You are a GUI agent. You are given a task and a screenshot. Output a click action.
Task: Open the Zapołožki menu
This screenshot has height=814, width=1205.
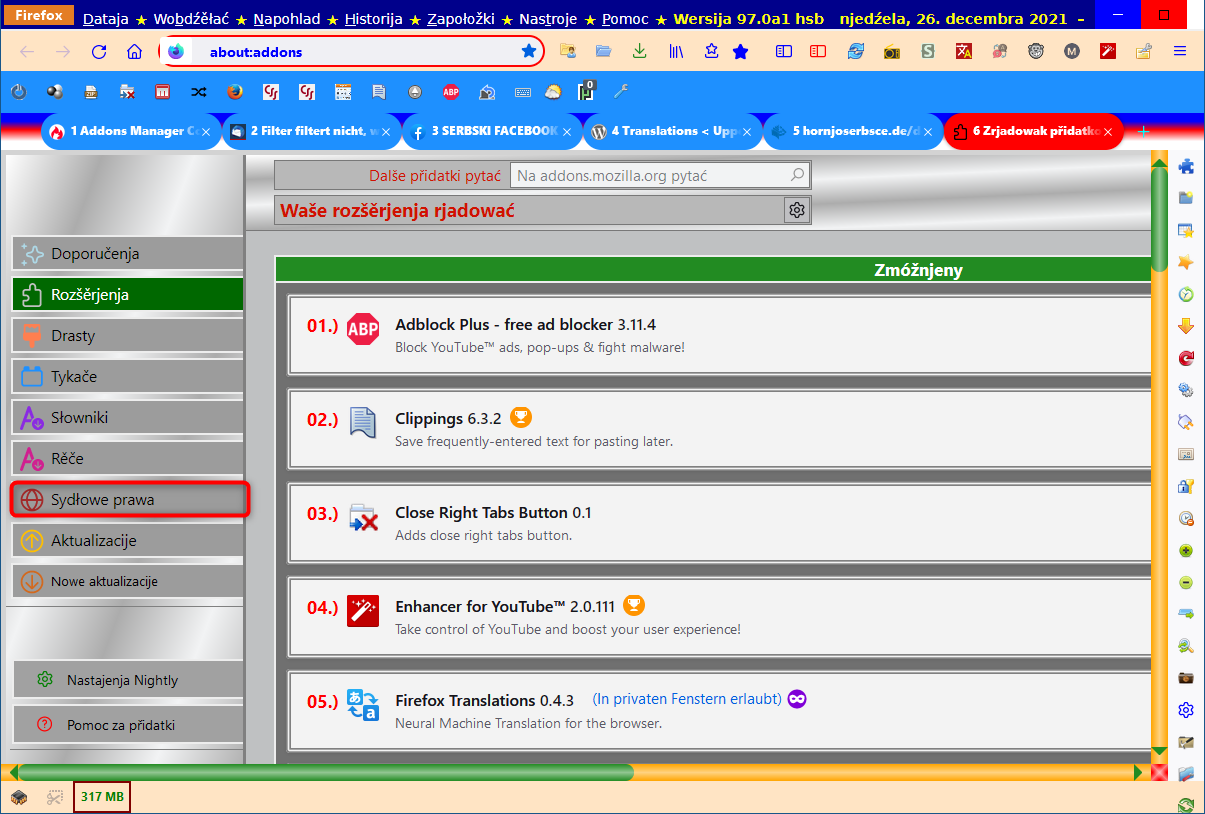coord(464,19)
